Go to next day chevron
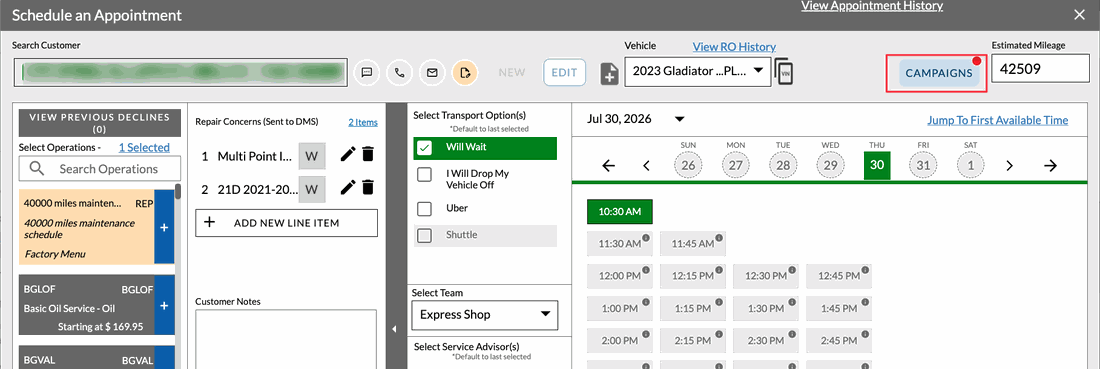Image resolution: width=1100 pixels, height=369 pixels. click(x=1010, y=166)
